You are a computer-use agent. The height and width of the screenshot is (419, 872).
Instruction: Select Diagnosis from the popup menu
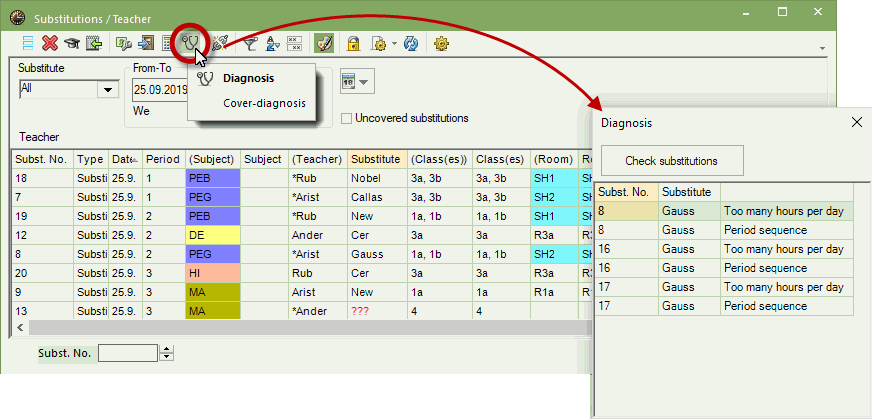tap(248, 78)
